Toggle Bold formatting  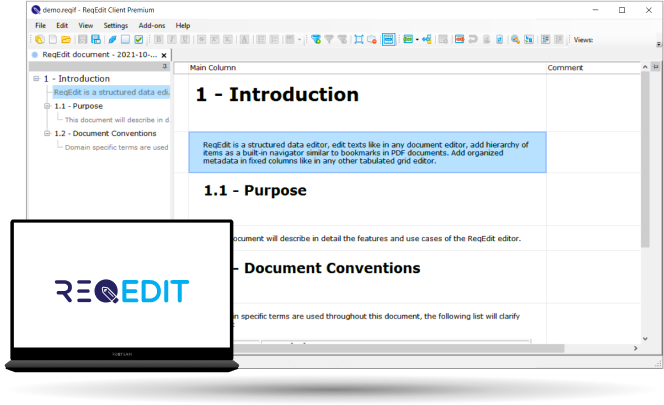coord(159,39)
